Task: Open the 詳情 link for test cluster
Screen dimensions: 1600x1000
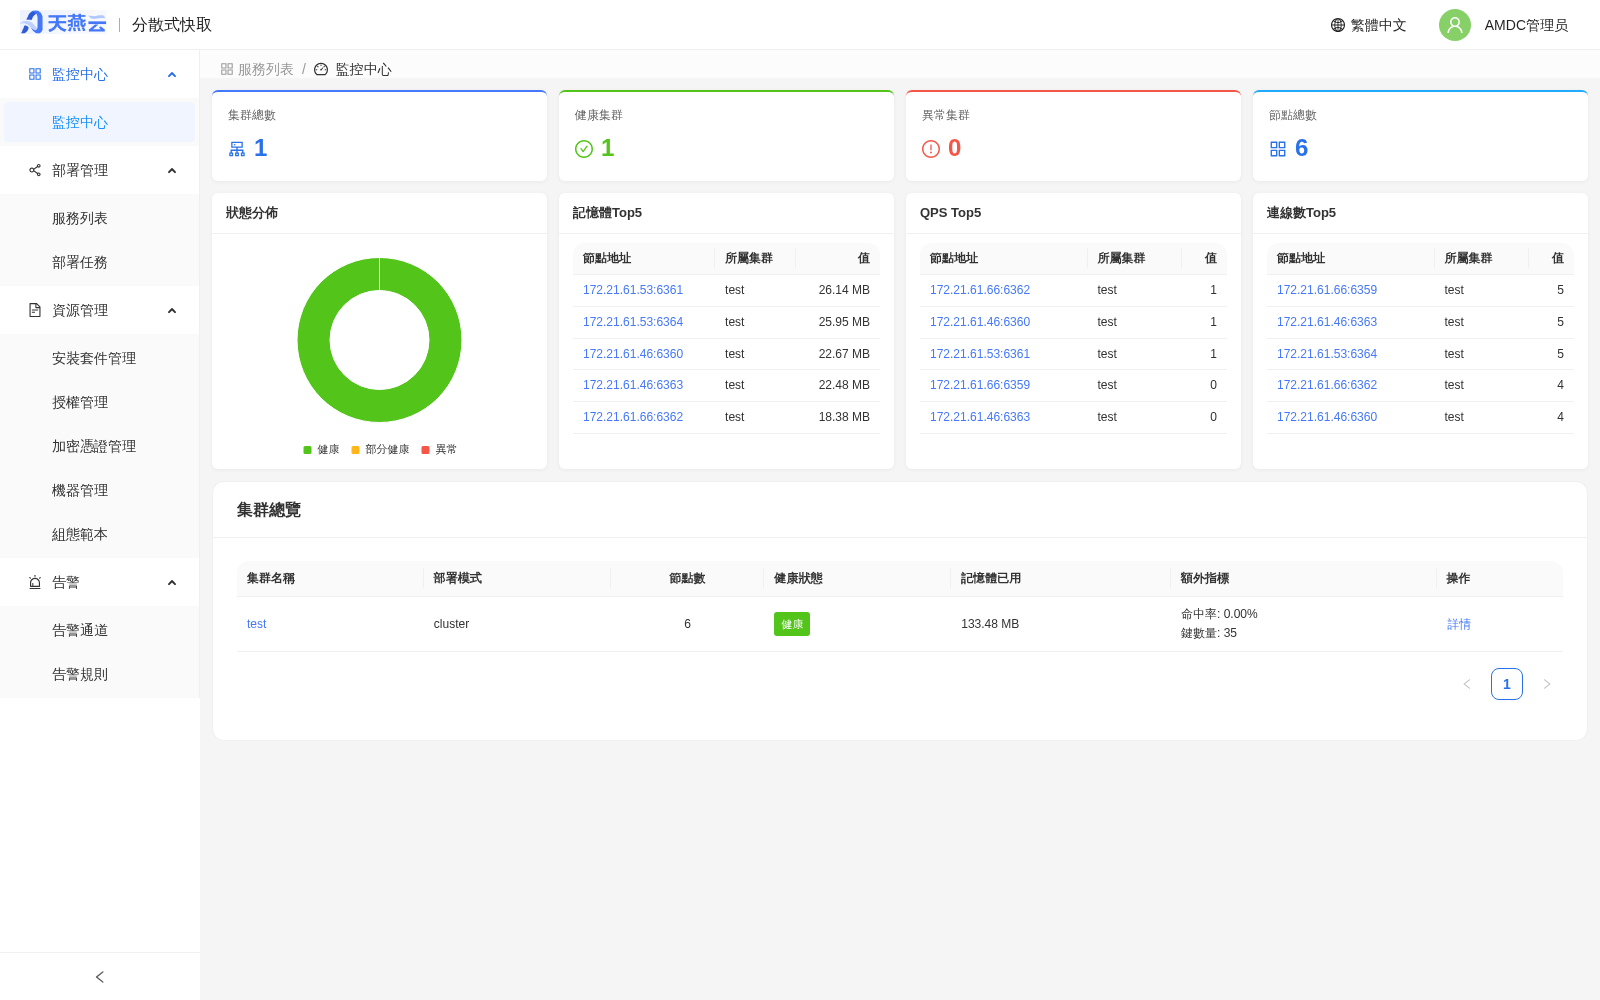Action: (1459, 624)
